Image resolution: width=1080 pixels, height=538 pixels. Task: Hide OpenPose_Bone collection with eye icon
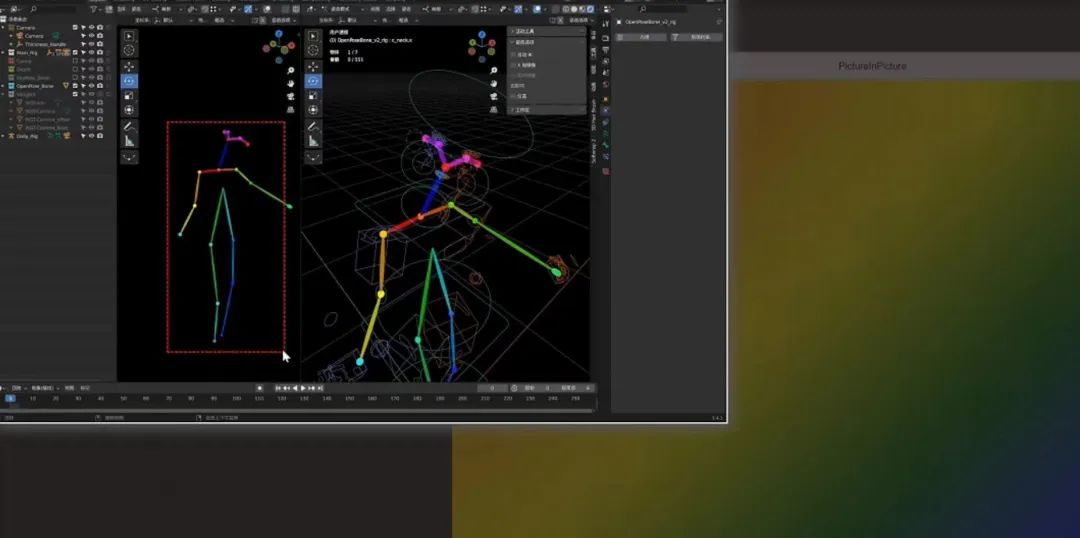(92, 86)
